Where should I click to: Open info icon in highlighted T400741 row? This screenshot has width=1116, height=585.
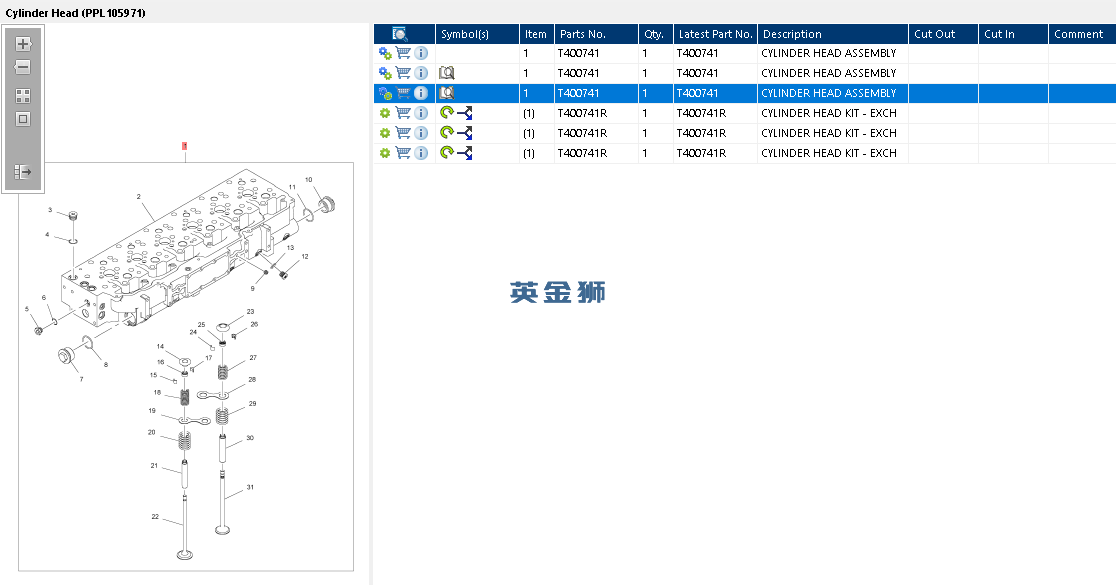(x=421, y=93)
